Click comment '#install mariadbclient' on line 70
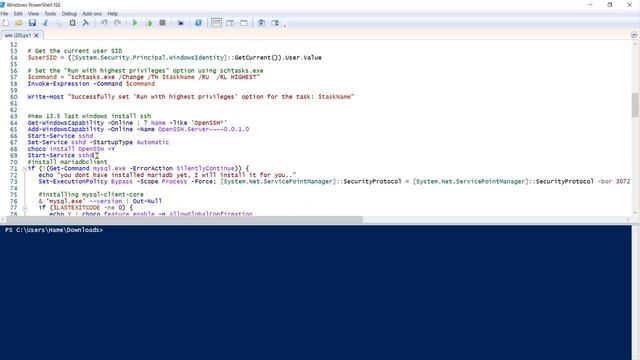The height and width of the screenshot is (360, 640). [67, 162]
